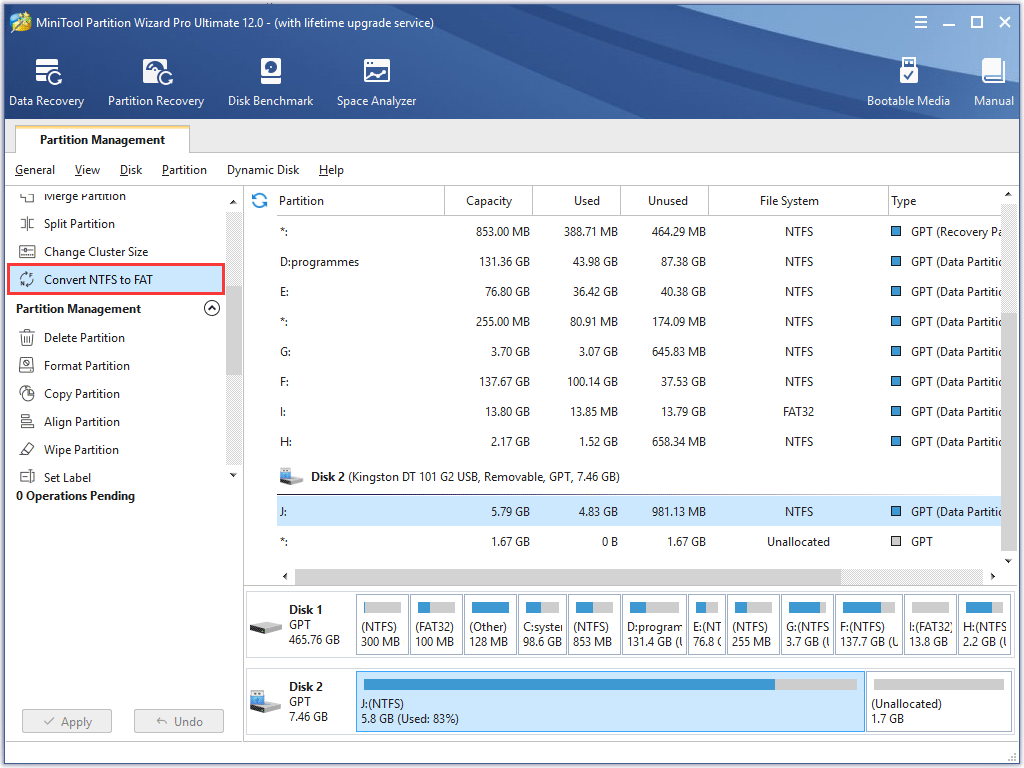Image resolution: width=1024 pixels, height=768 pixels.
Task: Switch to Partition Management tab
Action: pyautogui.click(x=103, y=139)
